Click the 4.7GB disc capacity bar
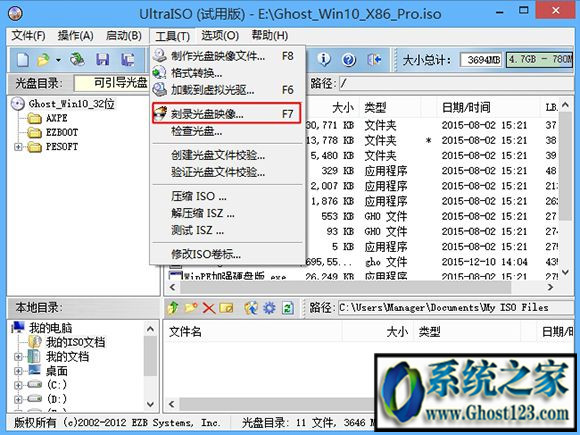Image resolution: width=580 pixels, height=435 pixels. (x=539, y=60)
